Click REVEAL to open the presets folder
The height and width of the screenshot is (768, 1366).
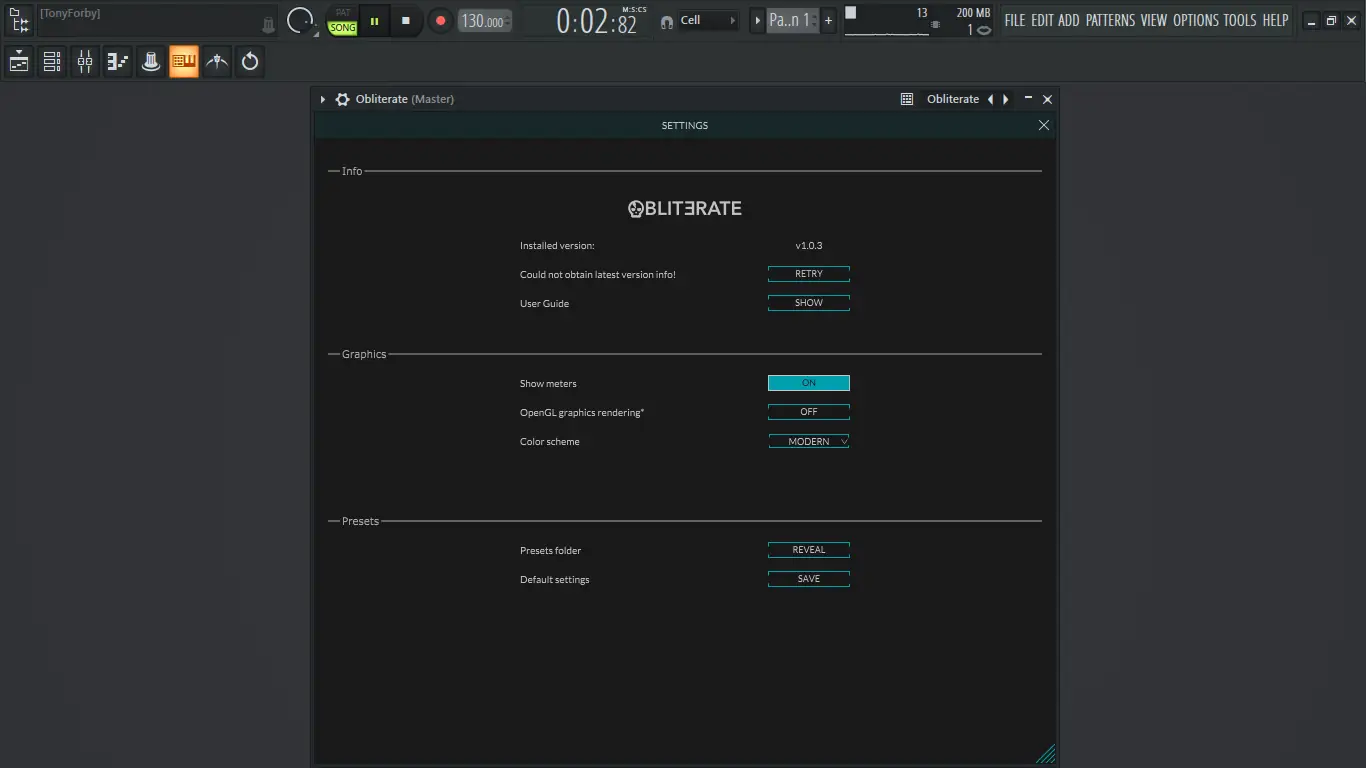coord(808,549)
